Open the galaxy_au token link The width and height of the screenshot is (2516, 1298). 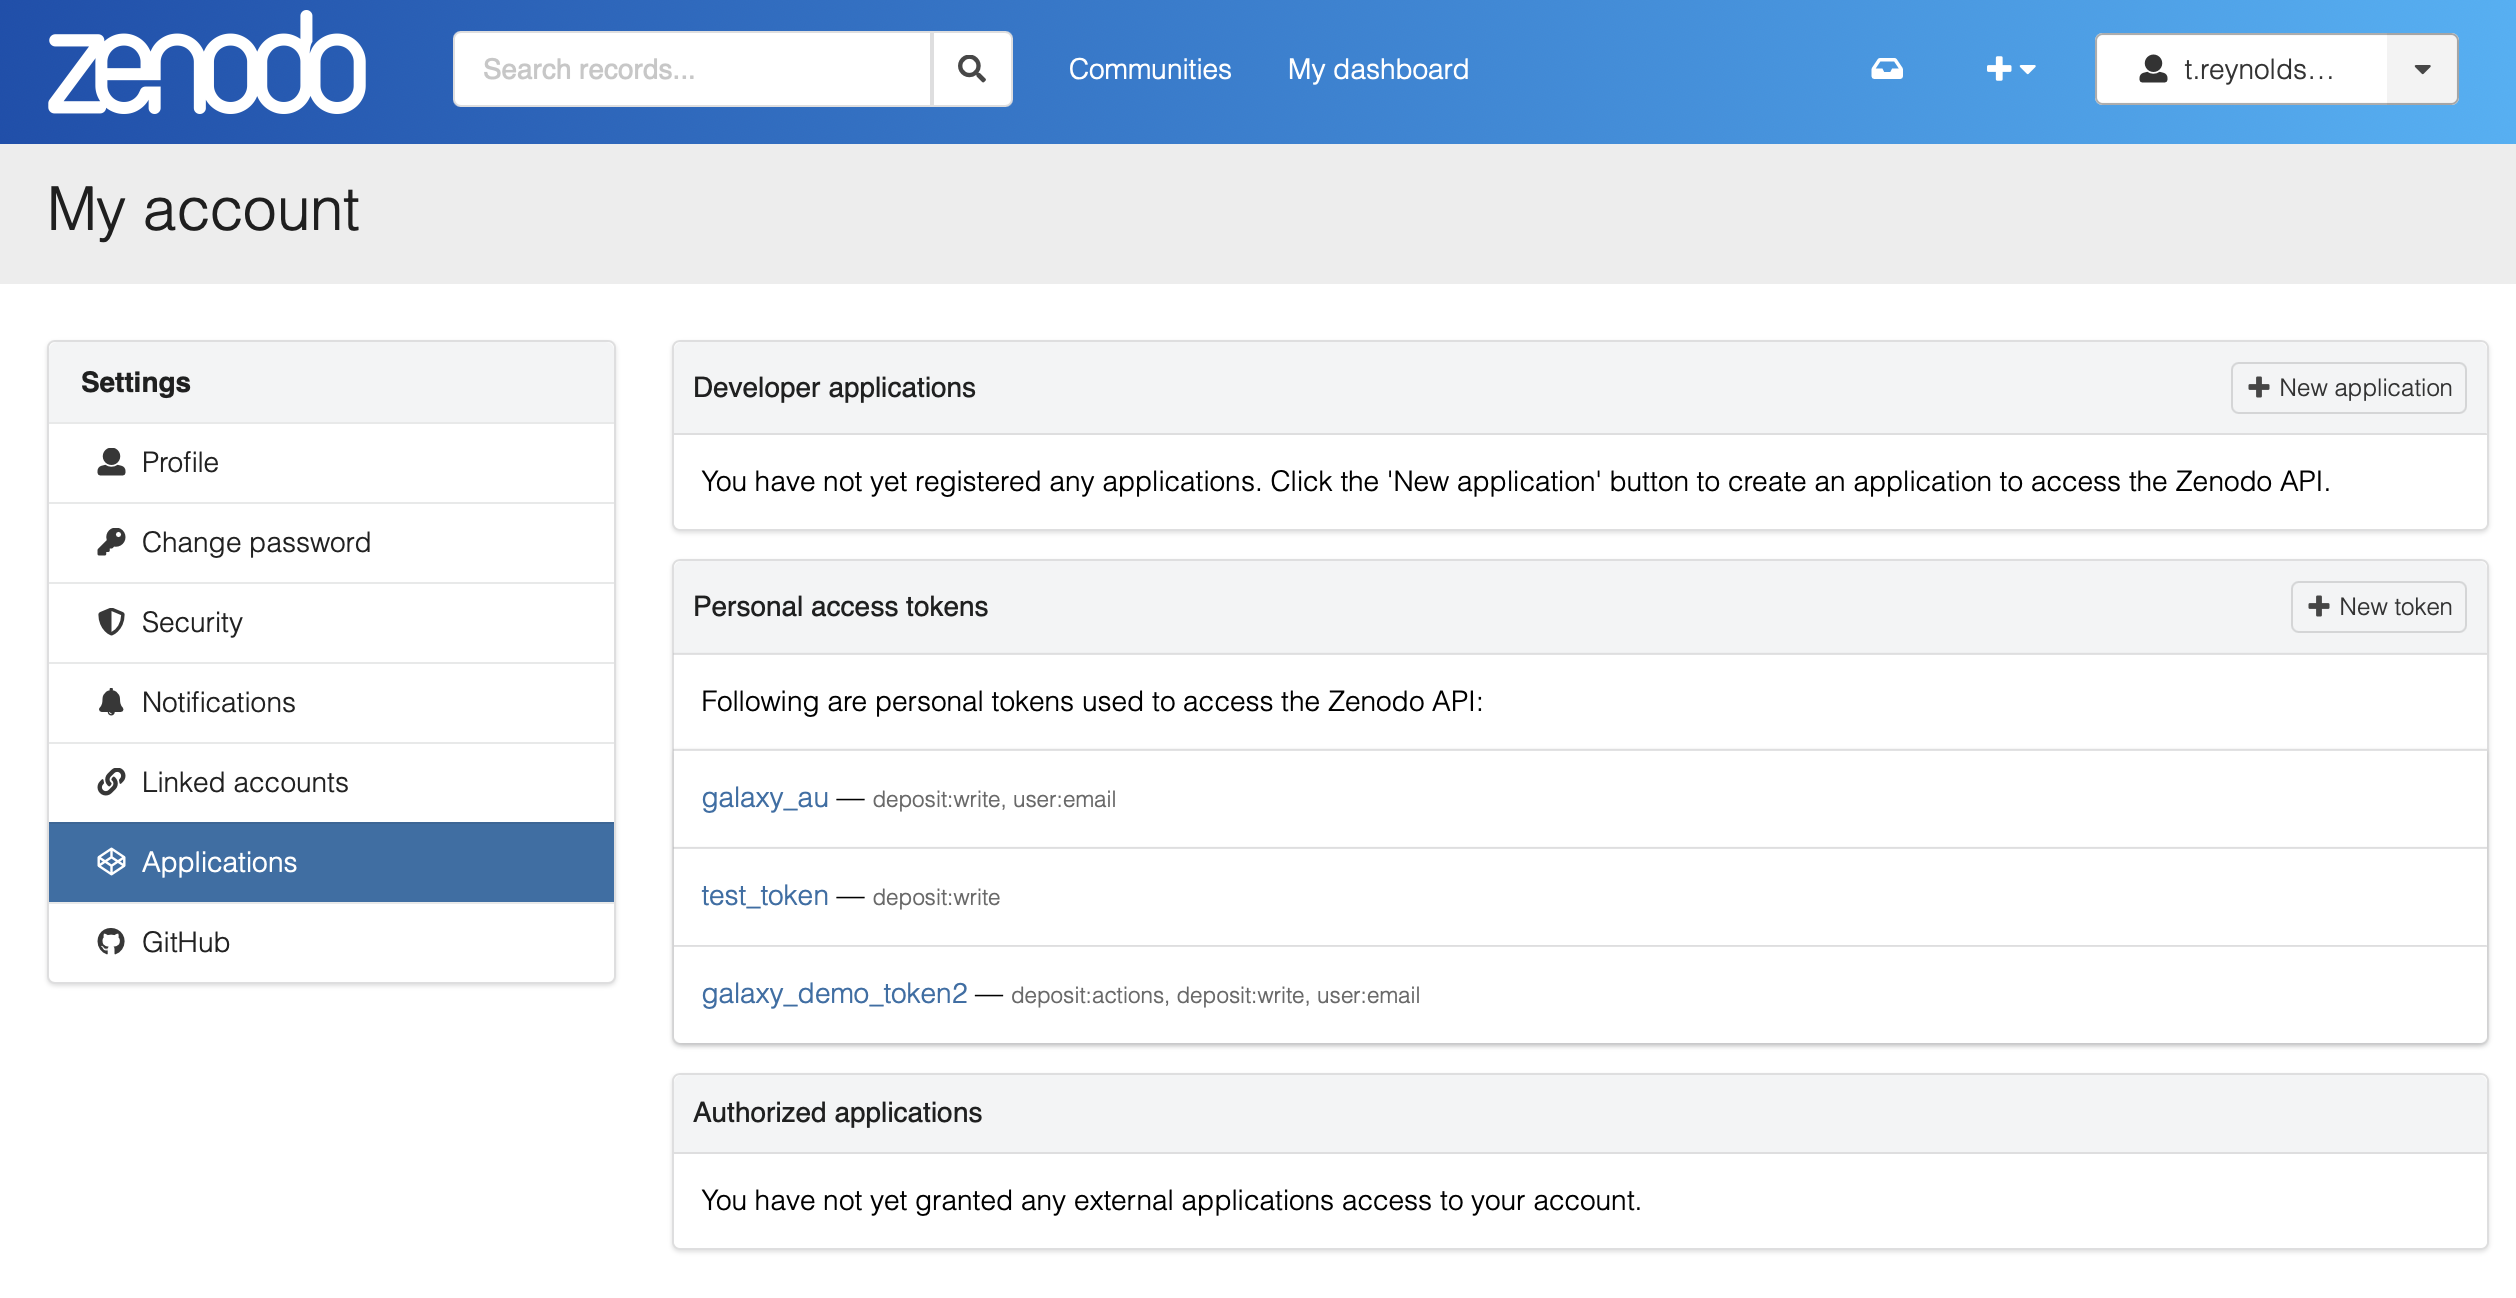coord(764,798)
